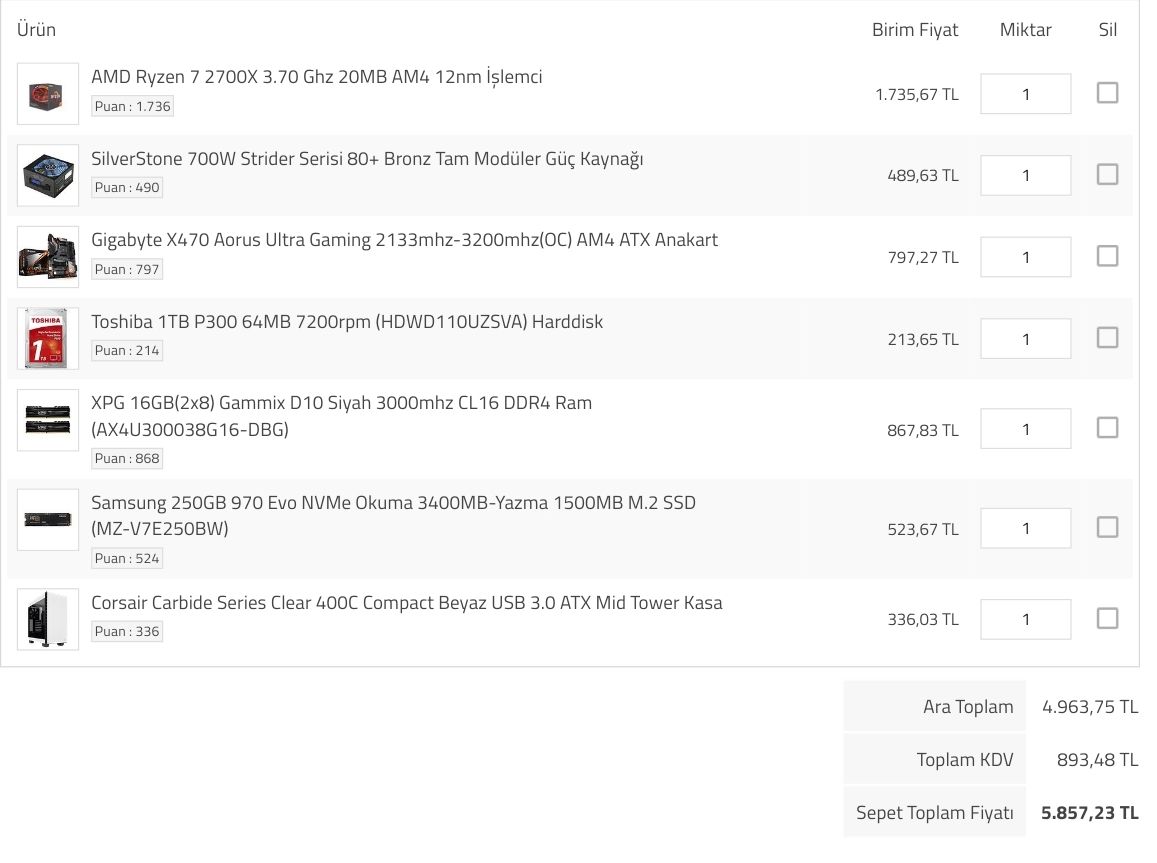Click the AMD Ryzen 7 2700X product thumbnail

click(x=48, y=94)
